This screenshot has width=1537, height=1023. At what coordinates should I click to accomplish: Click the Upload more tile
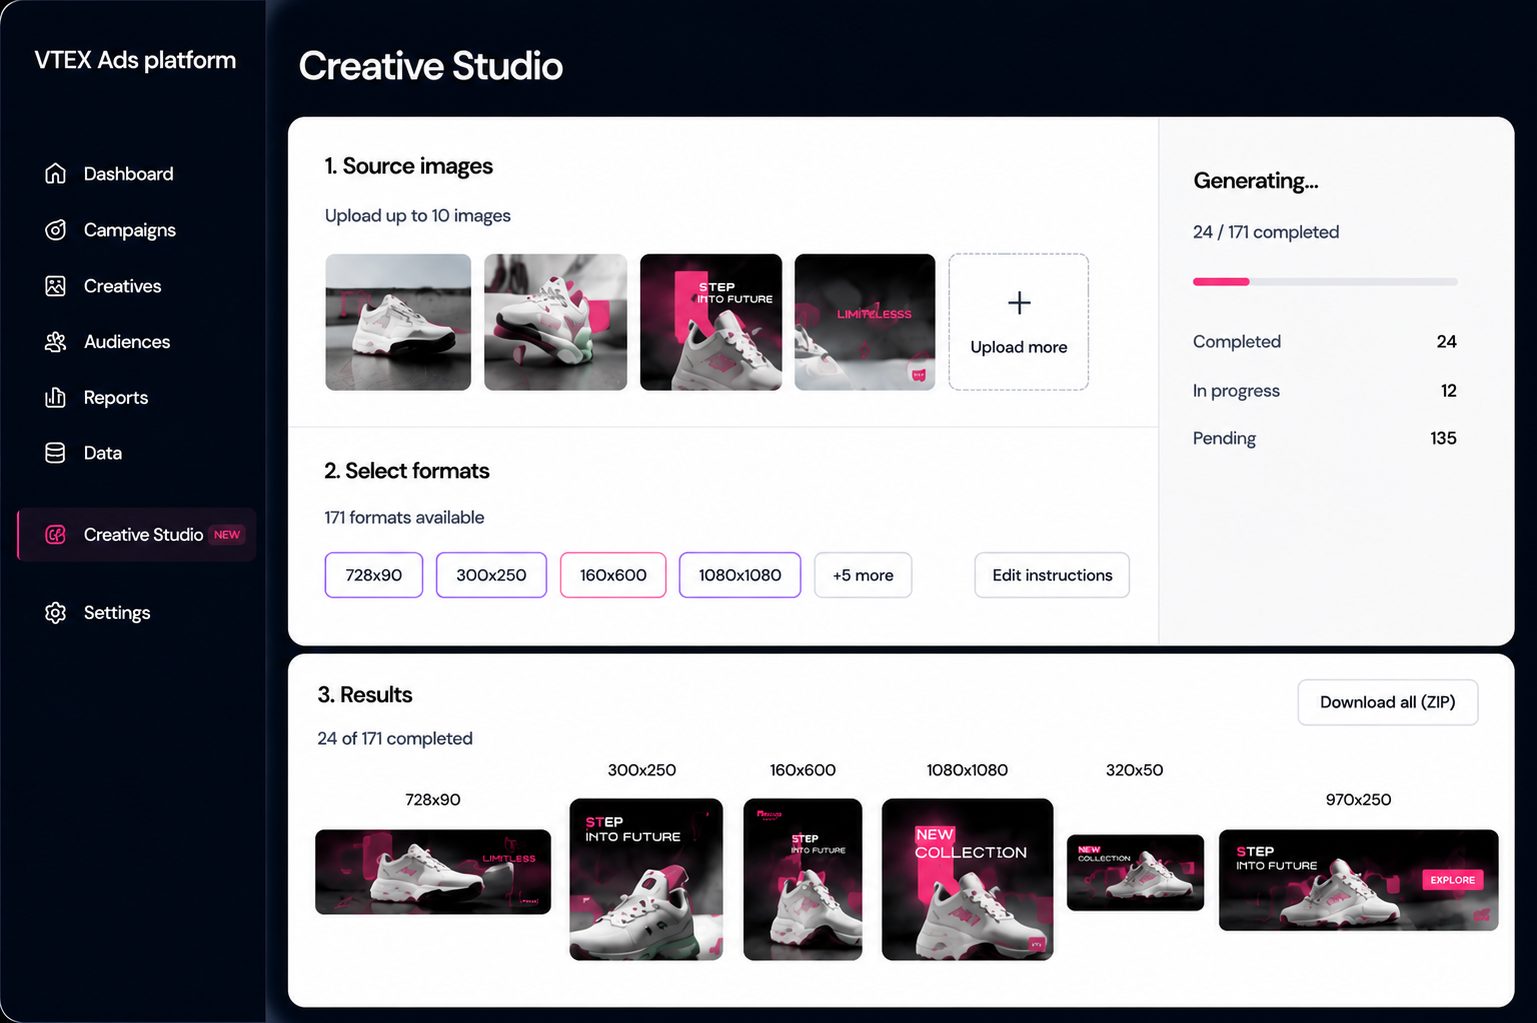point(1019,321)
